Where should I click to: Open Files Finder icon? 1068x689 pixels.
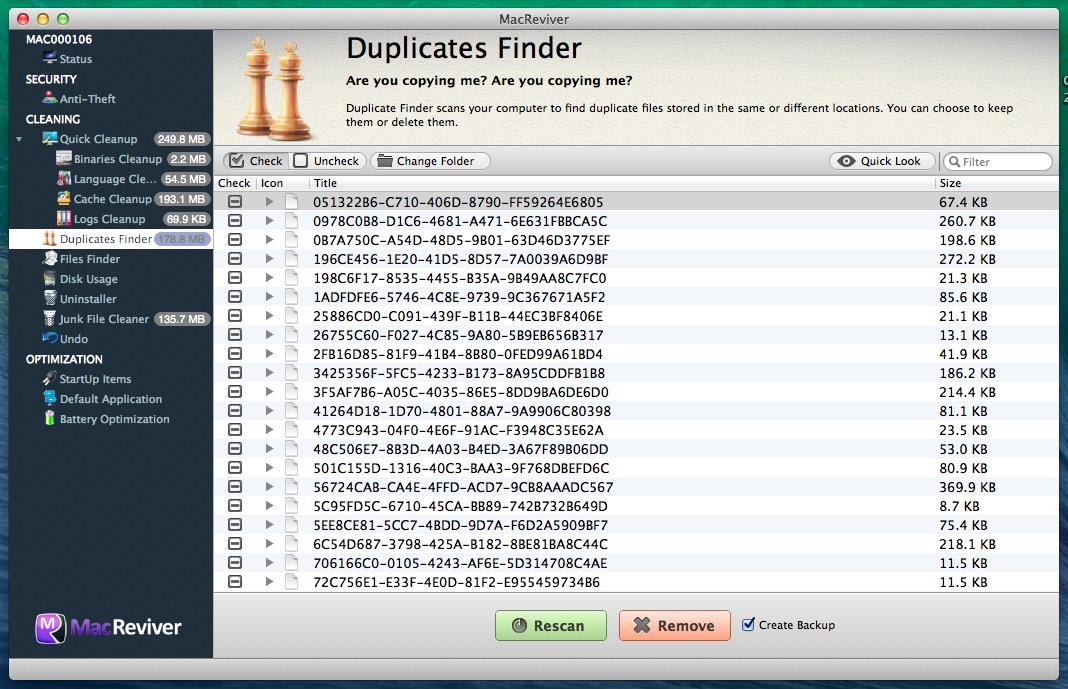click(x=50, y=258)
